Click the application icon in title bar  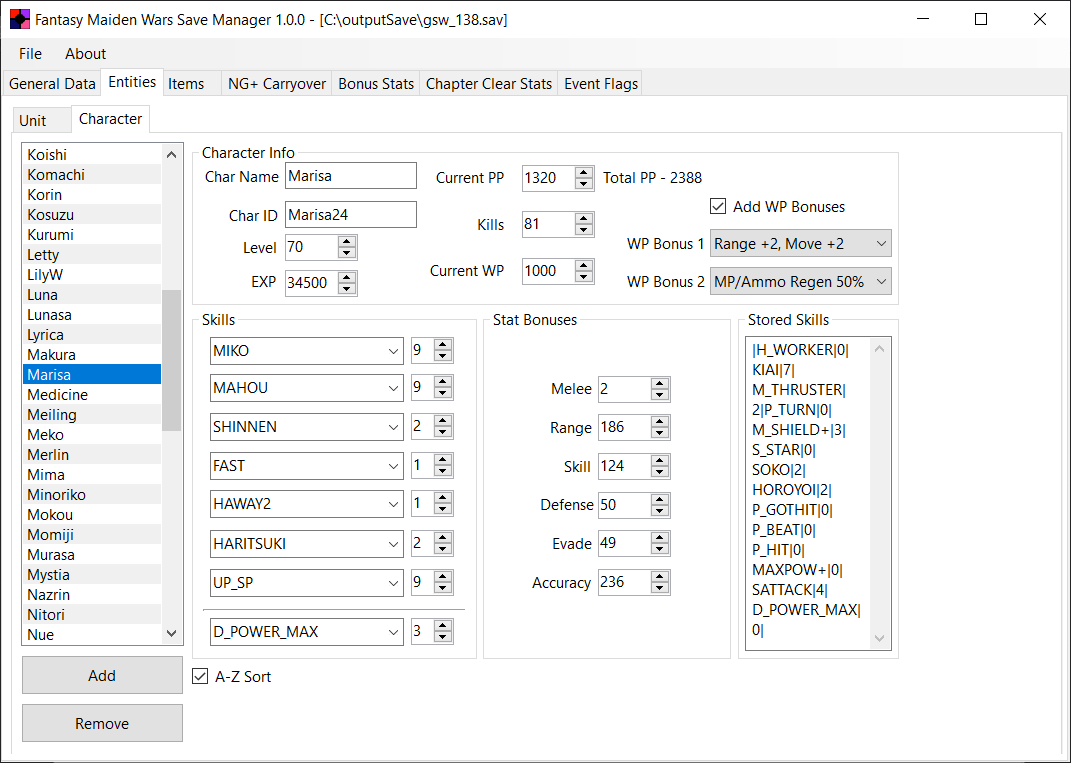click(20, 19)
